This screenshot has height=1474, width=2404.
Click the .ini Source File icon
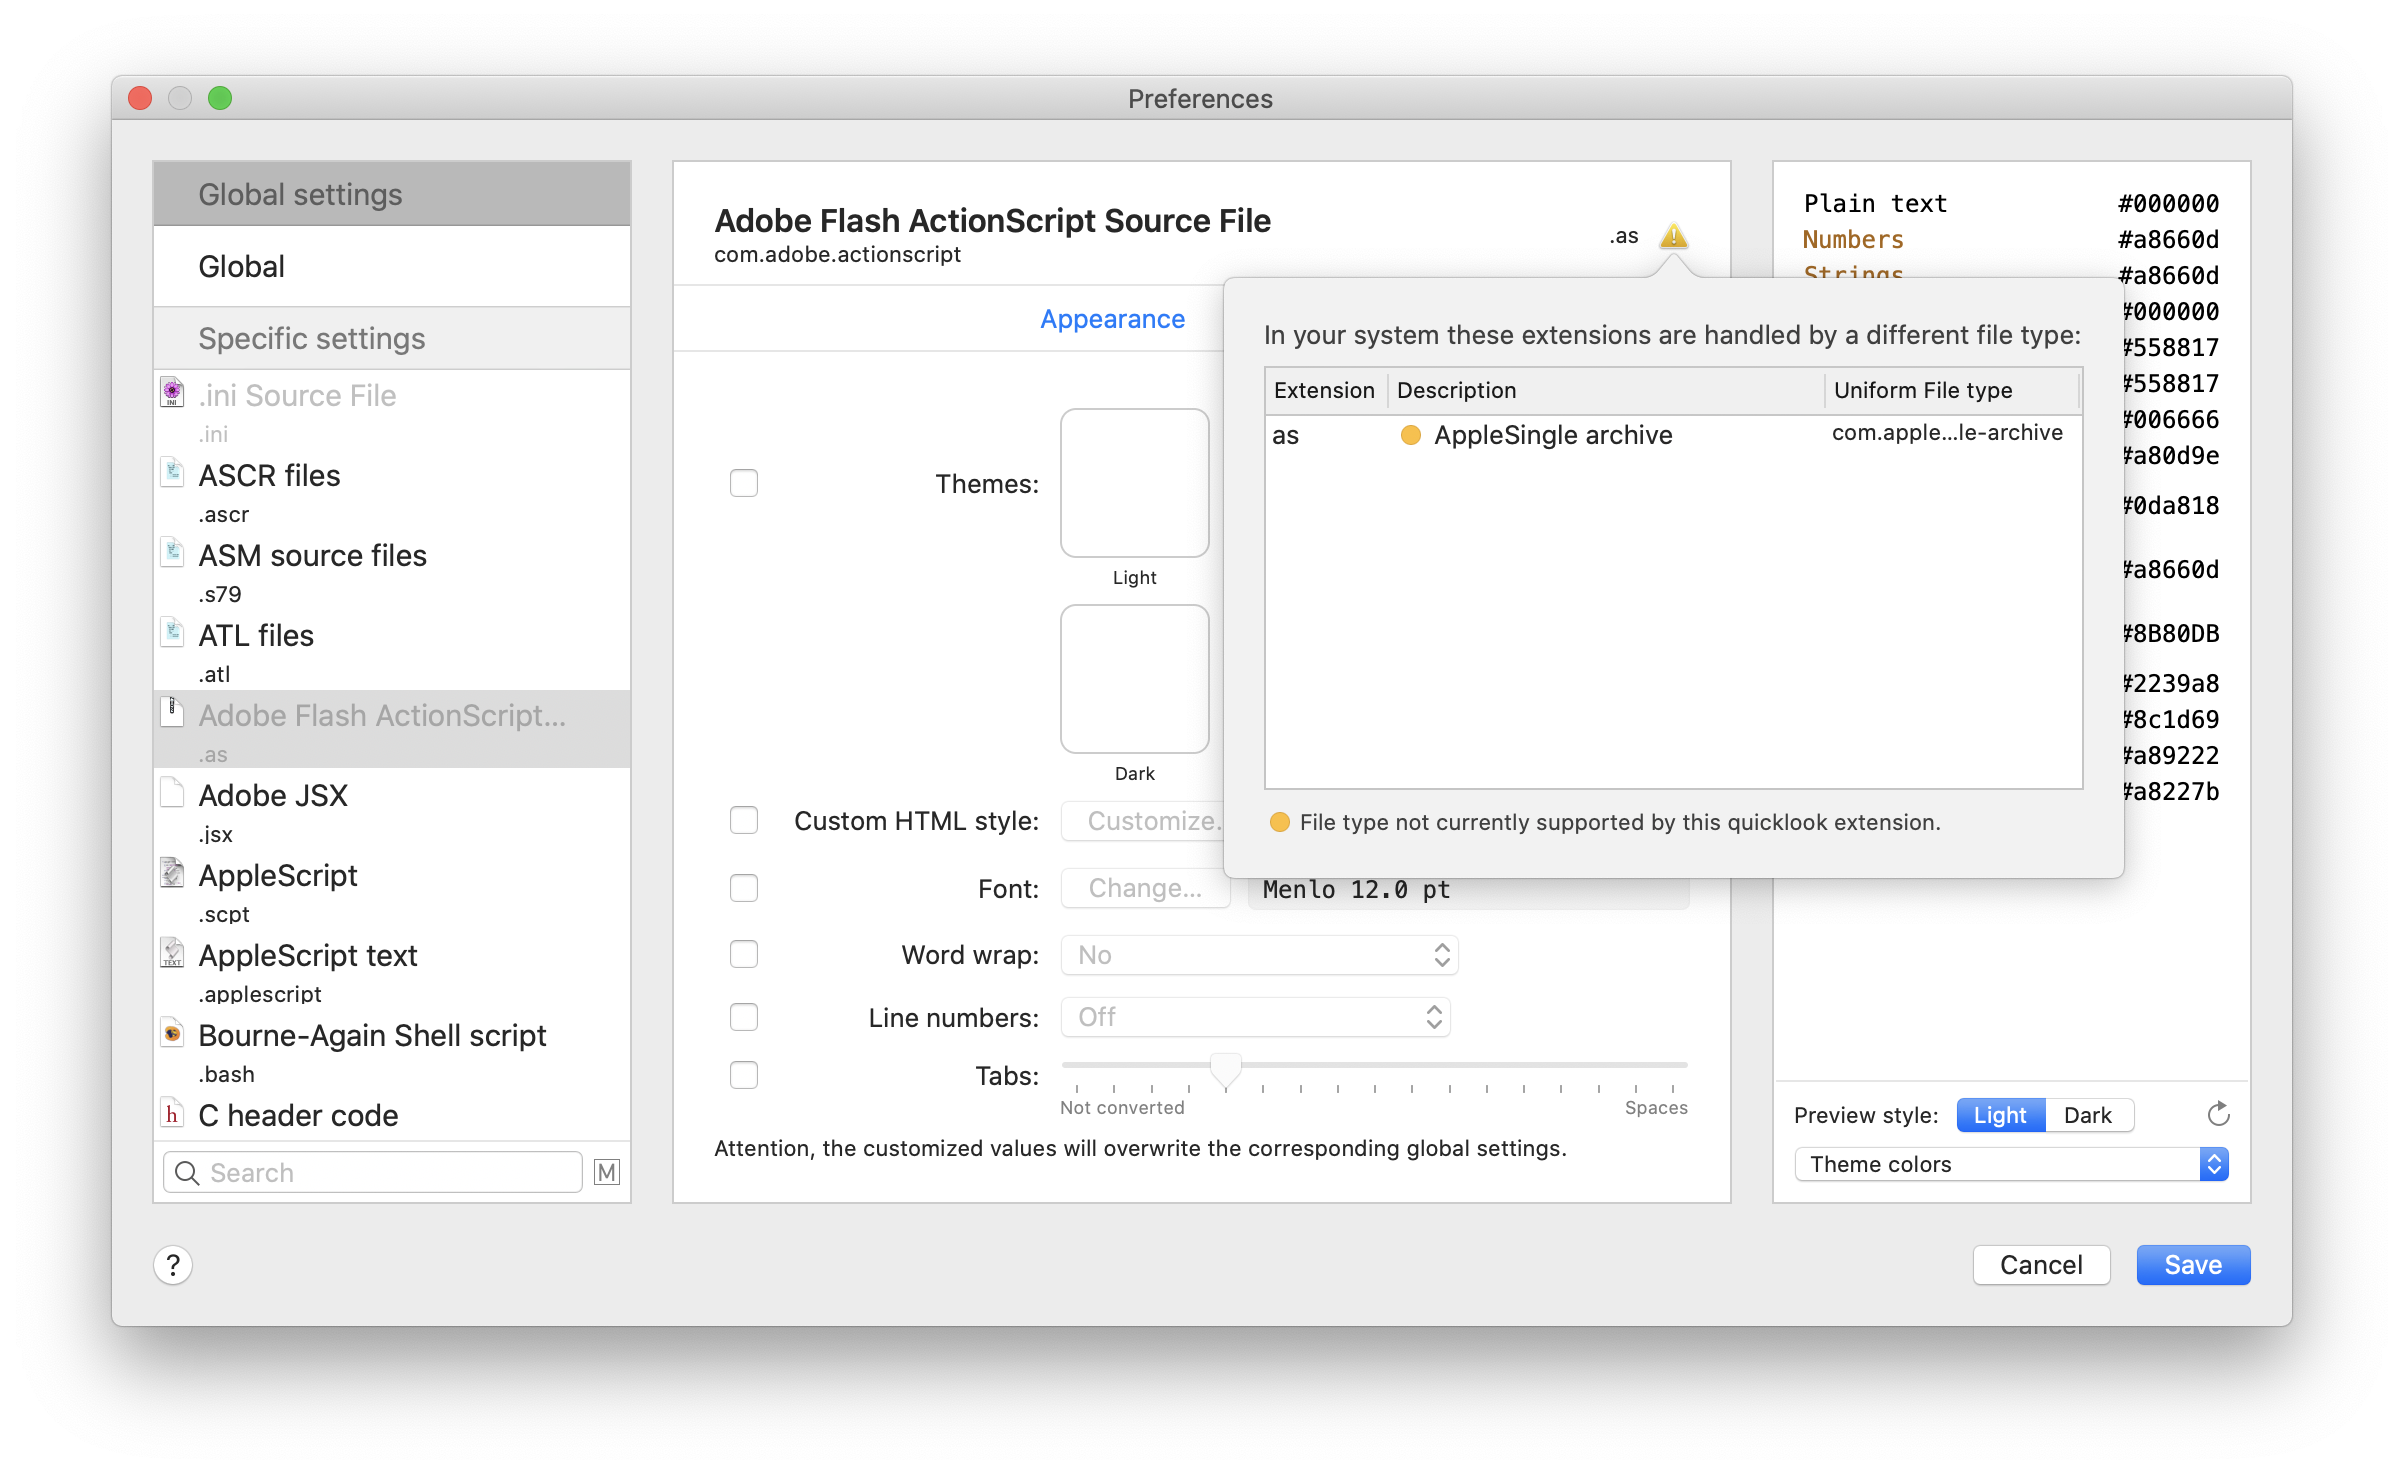tap(173, 393)
